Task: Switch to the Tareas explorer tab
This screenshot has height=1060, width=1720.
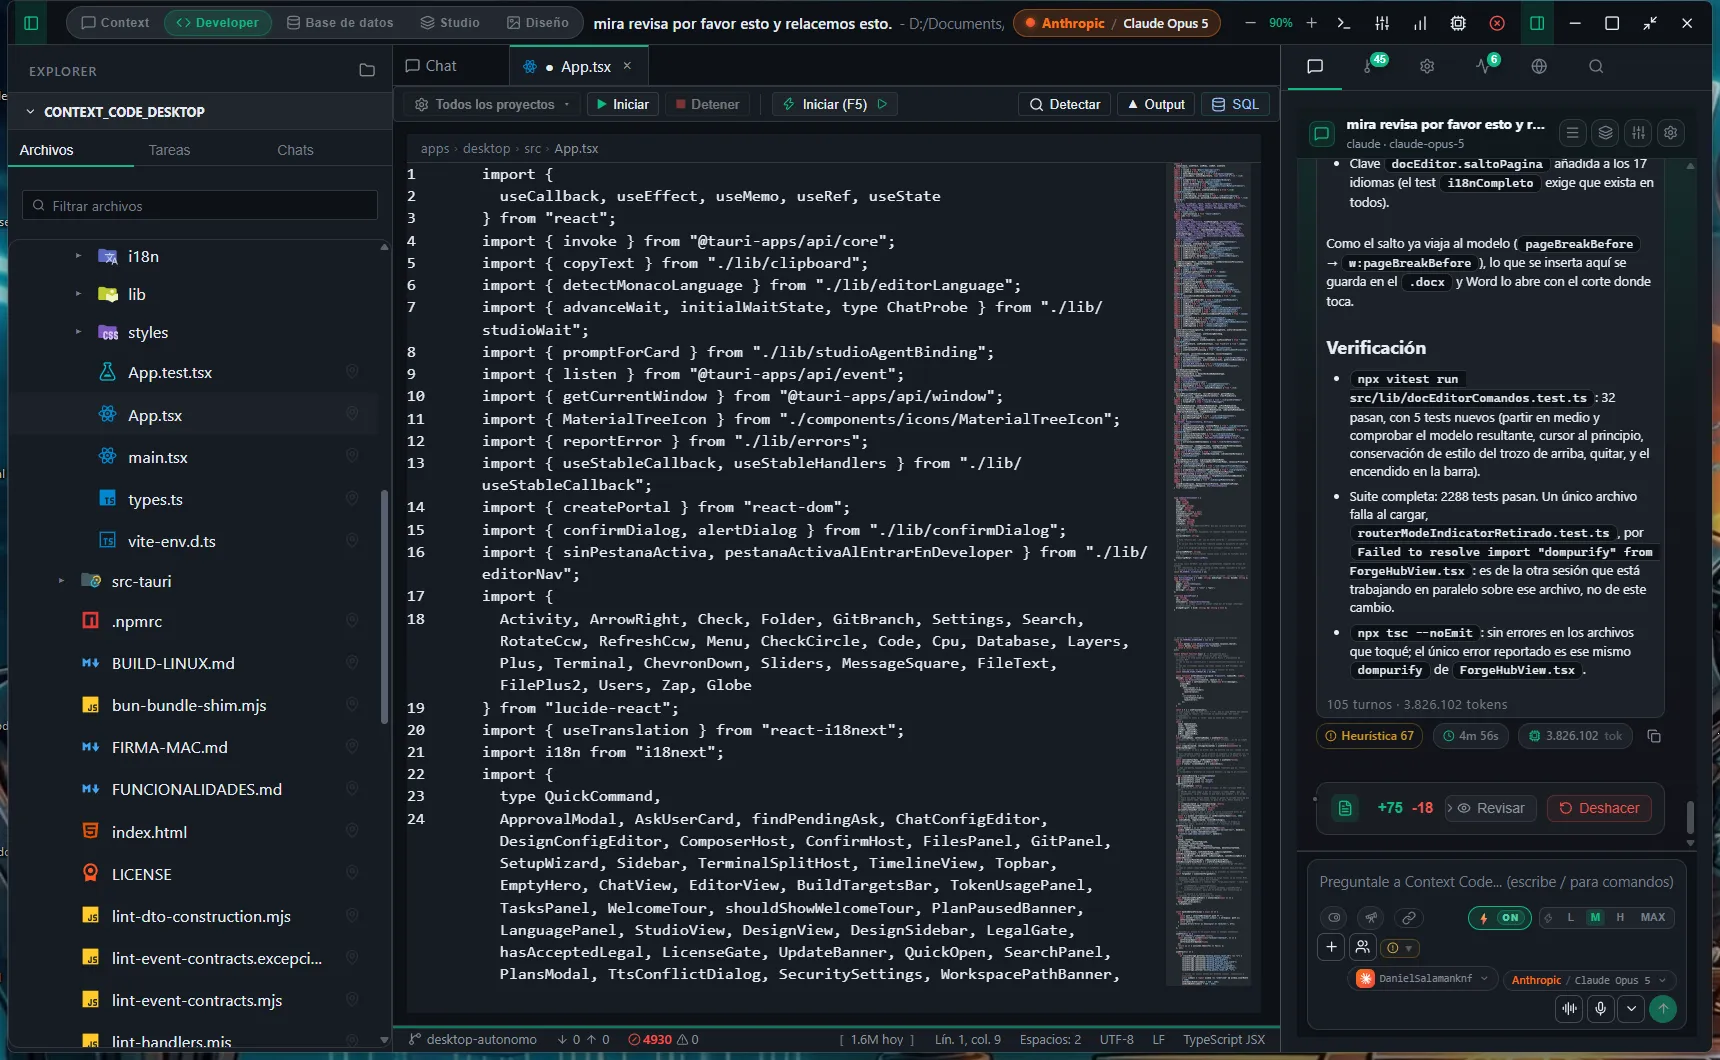Action: (169, 150)
